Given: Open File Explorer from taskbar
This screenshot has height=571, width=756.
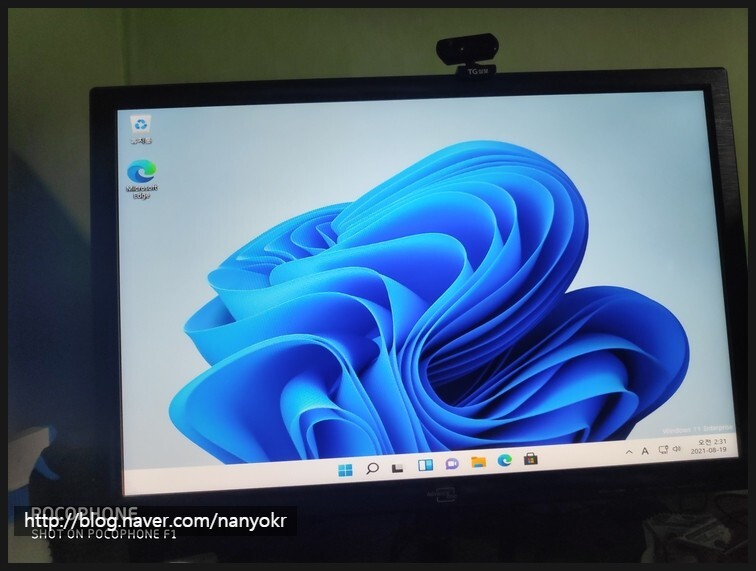Looking at the screenshot, I should click(478, 462).
